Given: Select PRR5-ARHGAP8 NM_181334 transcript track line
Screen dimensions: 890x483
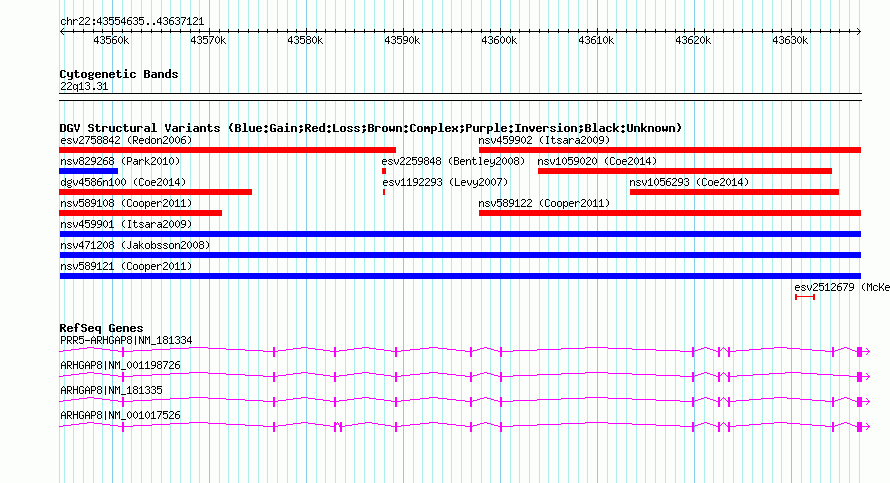Looking at the screenshot, I should coord(464,352).
